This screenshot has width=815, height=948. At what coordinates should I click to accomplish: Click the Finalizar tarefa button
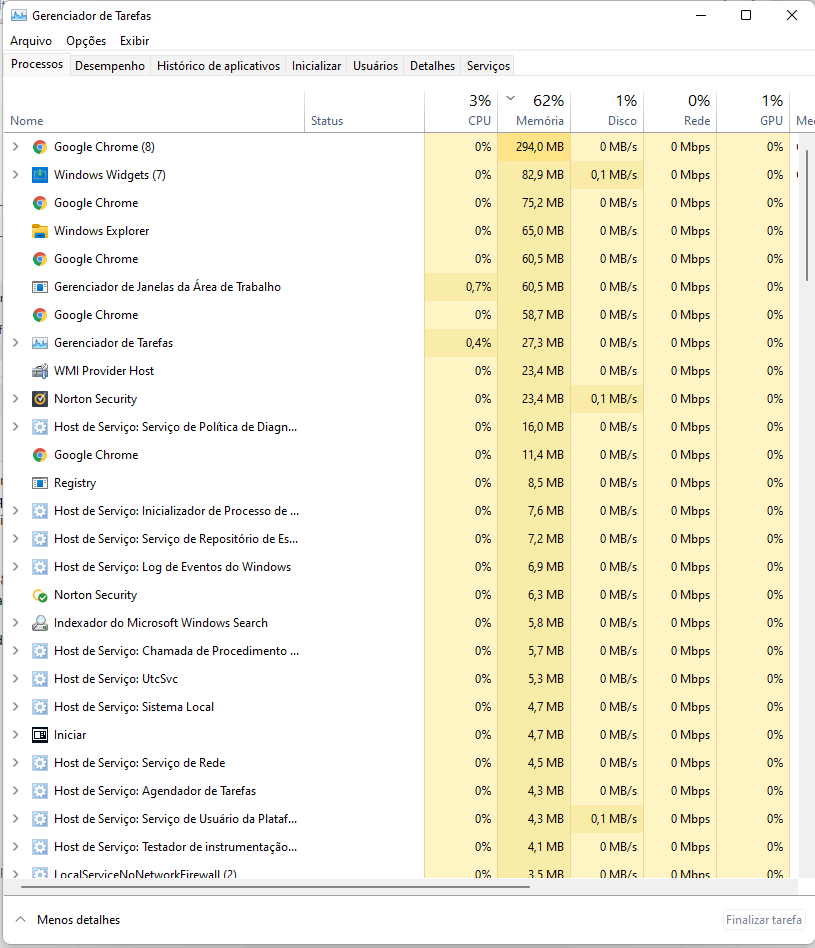pyautogui.click(x=764, y=920)
